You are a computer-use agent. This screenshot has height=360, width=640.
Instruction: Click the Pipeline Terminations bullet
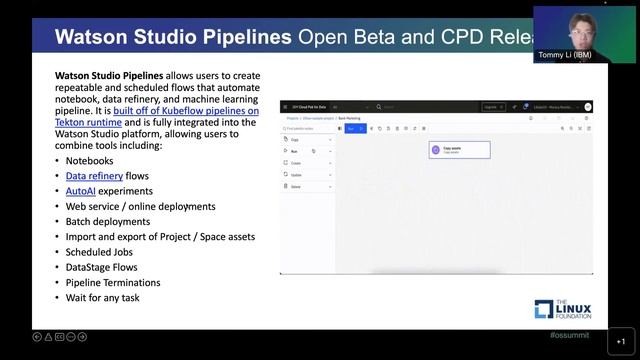pos(113,282)
